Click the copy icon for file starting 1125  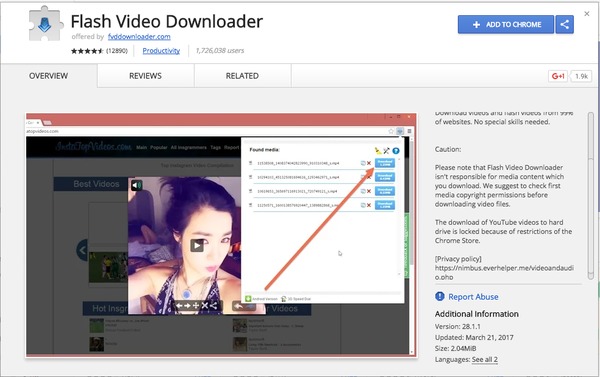[x=363, y=205]
